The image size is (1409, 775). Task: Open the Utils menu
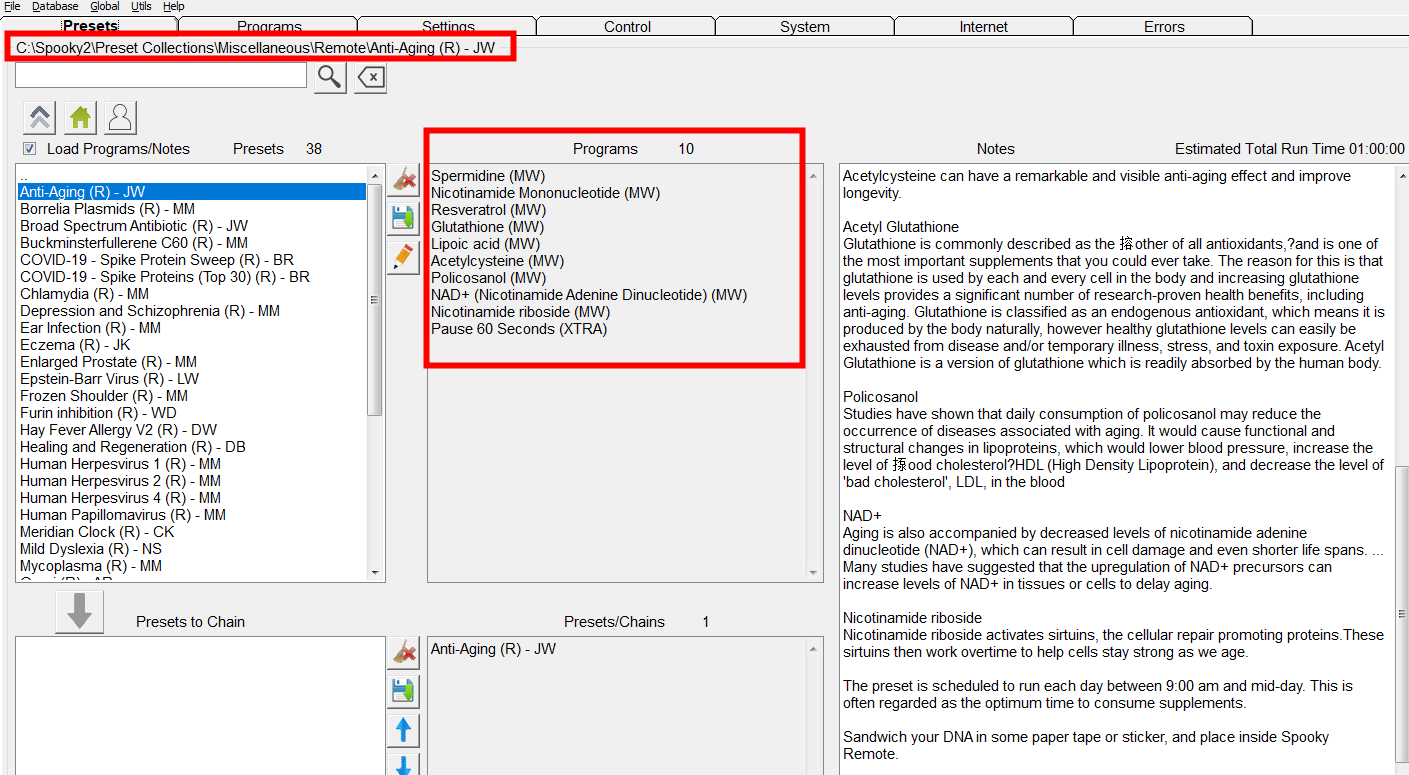point(141,6)
